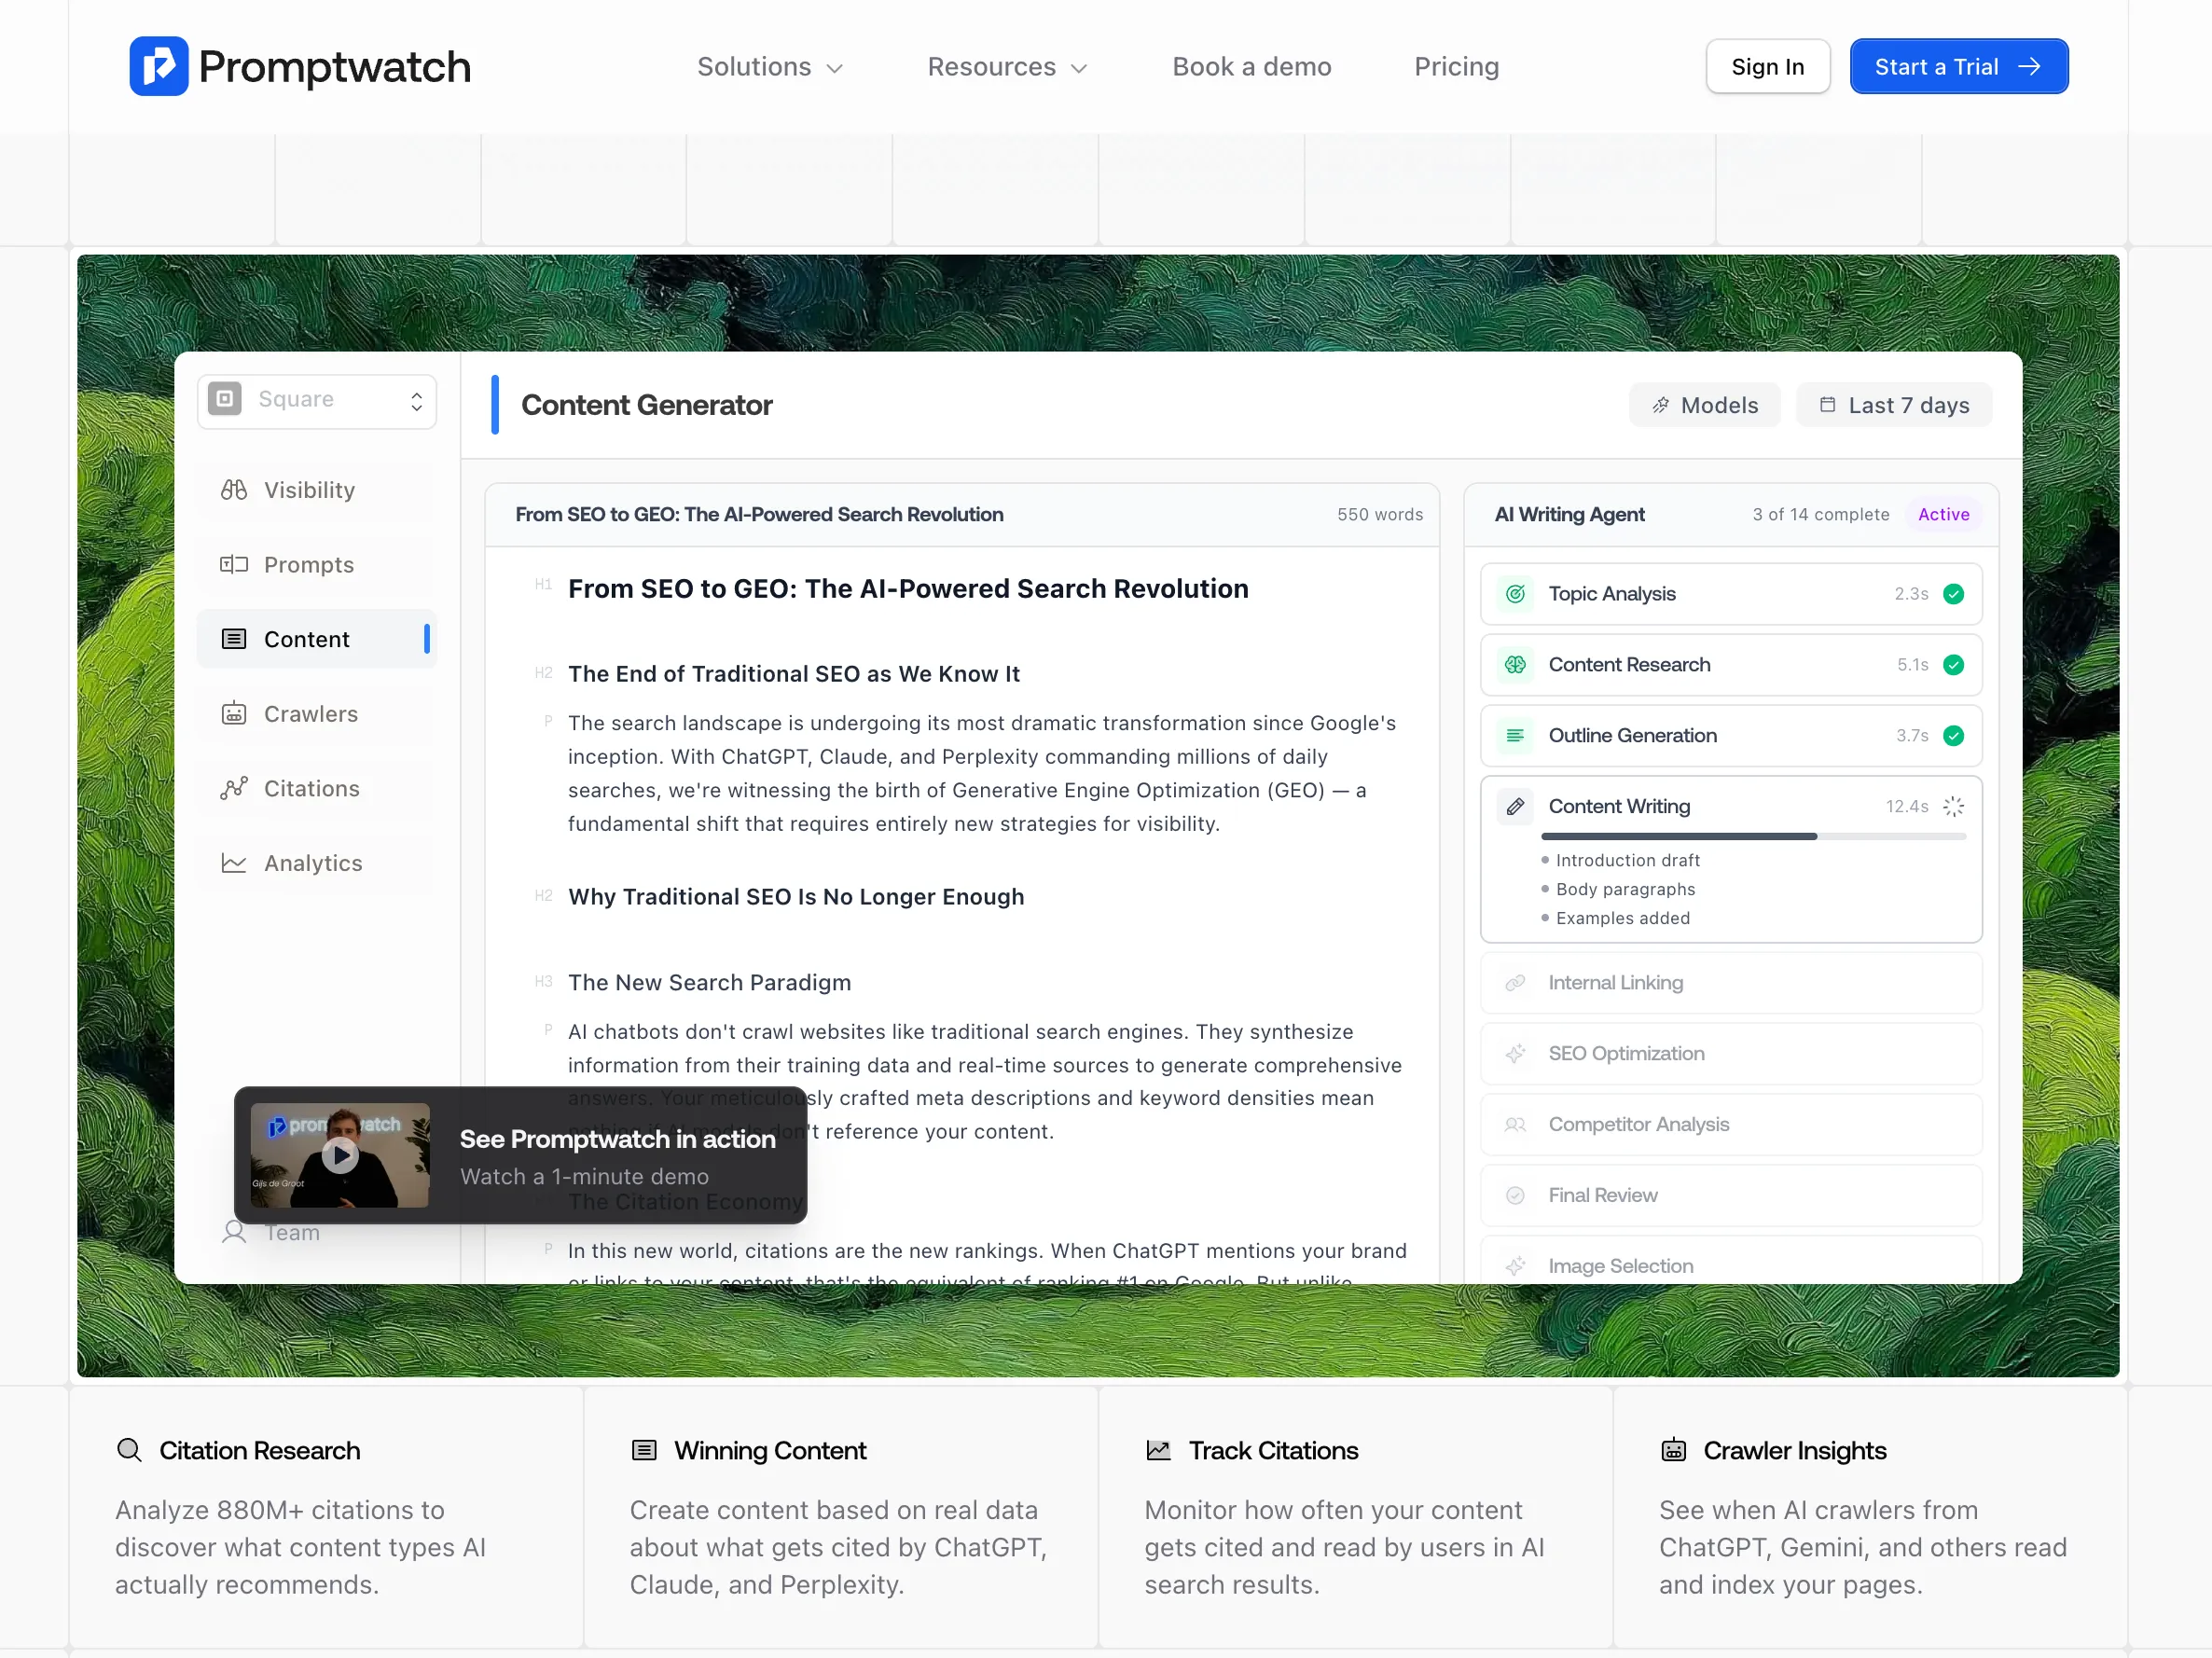Click the Topic Analysis target icon
Screen dimensions: 2212x1658
pyautogui.click(x=1515, y=594)
